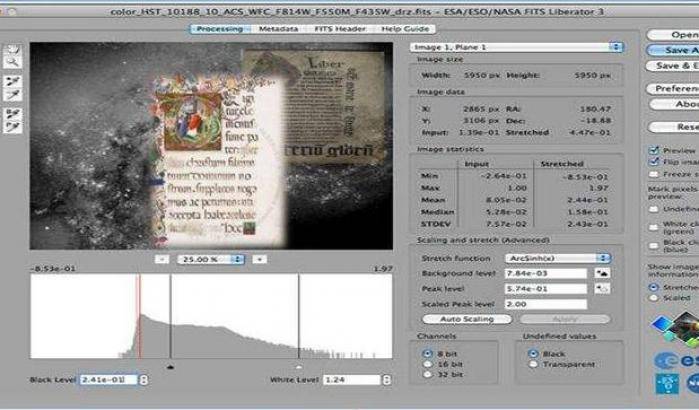699x410 pixels.
Task: Open the Preferences button
Action: [x=673, y=89]
